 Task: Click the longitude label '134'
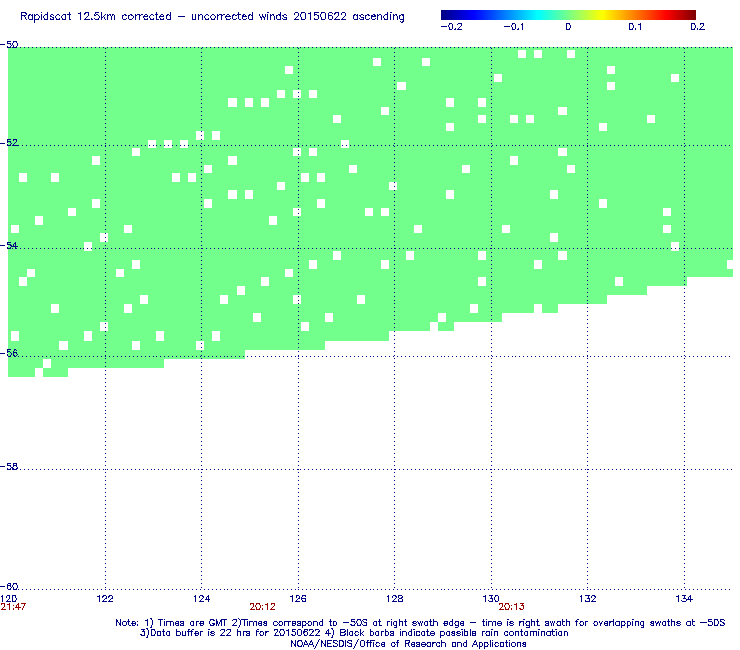(x=684, y=599)
